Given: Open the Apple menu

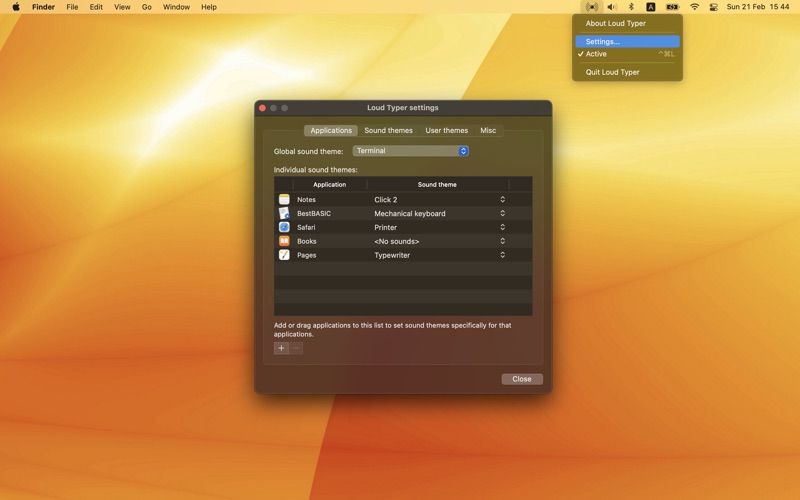Looking at the screenshot, I should (x=16, y=7).
